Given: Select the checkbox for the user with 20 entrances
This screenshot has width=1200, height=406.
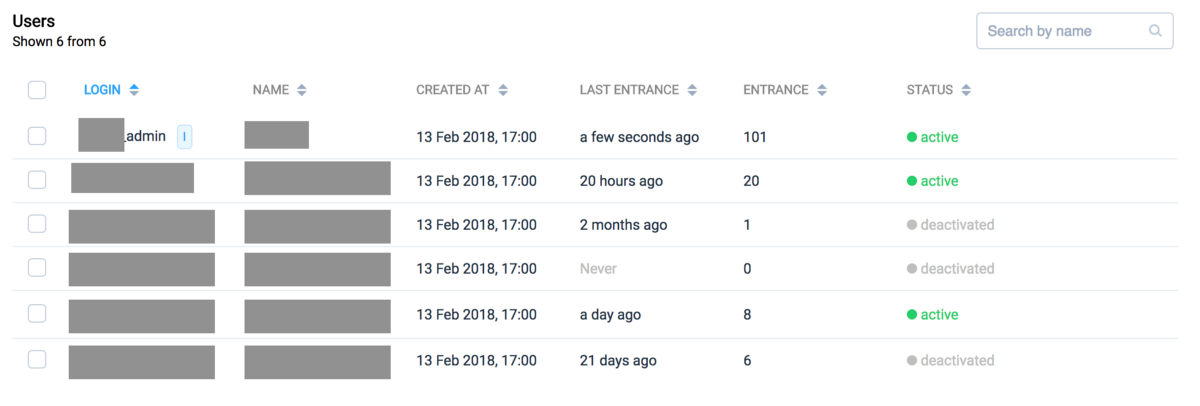Looking at the screenshot, I should pos(37,180).
